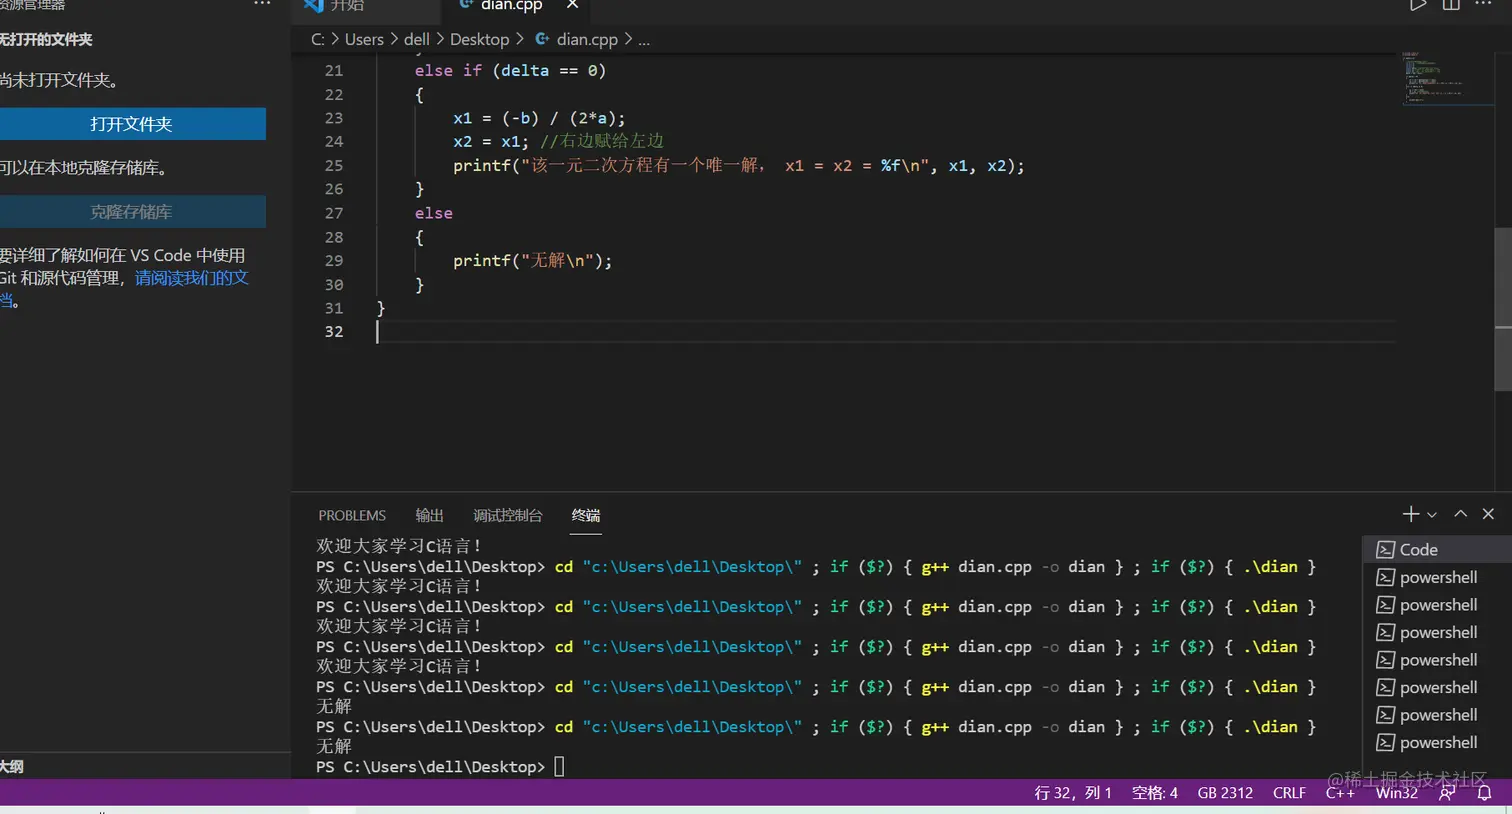
Task: Switch to the 调试控制台 tab
Action: coord(507,516)
